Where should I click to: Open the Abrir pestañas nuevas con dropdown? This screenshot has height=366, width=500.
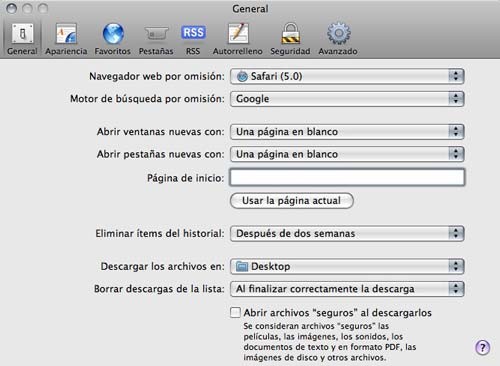[347, 154]
